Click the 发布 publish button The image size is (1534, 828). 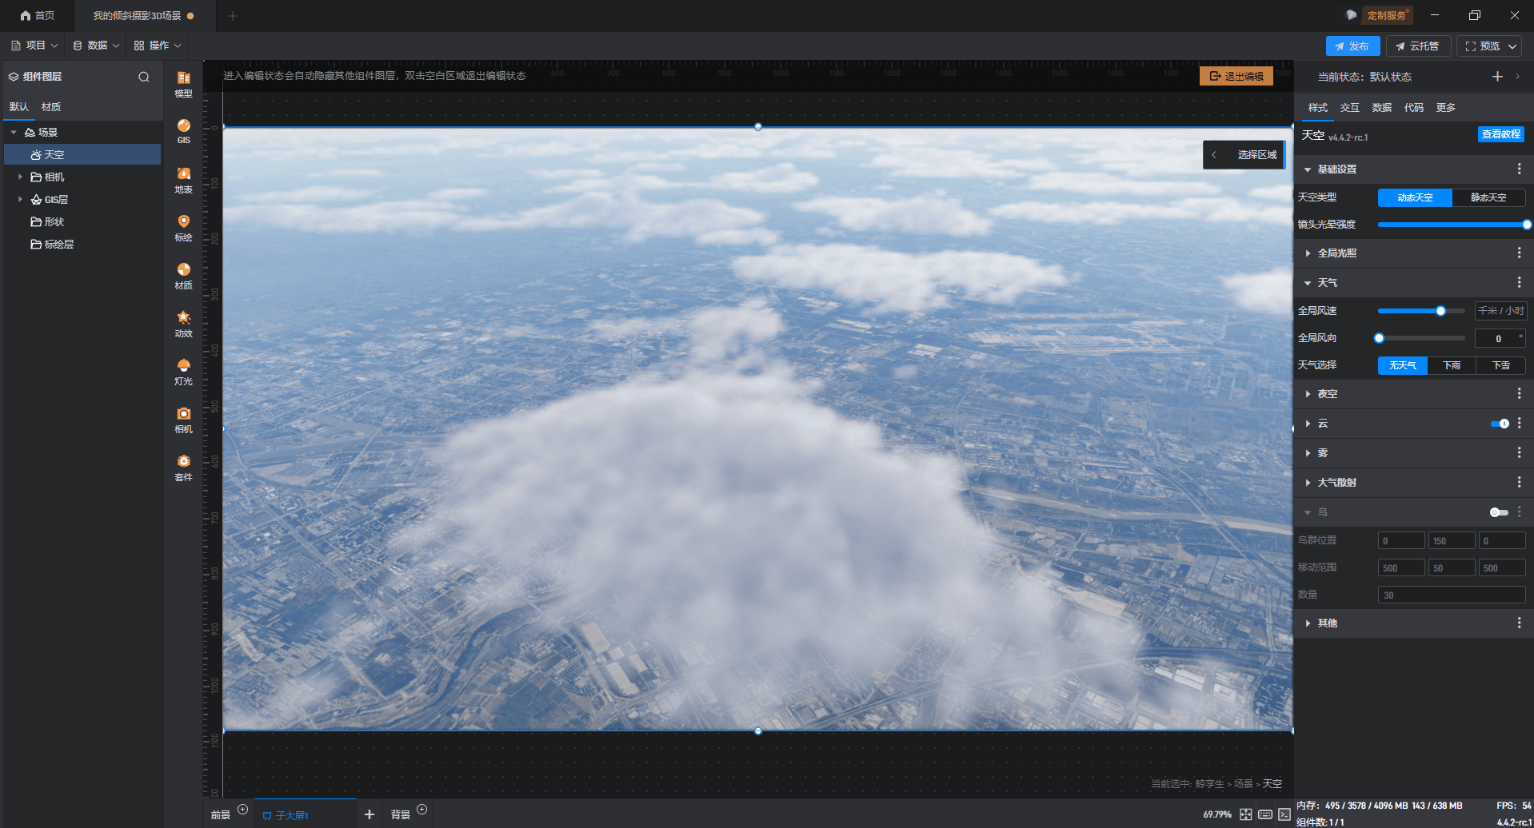(x=1352, y=46)
